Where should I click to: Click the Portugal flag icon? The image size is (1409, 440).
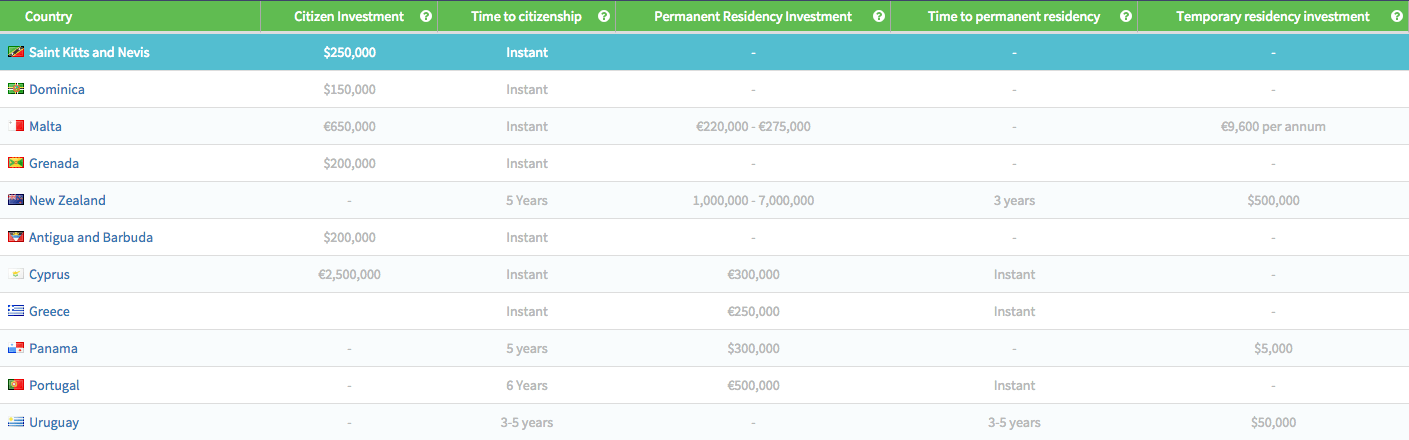tap(16, 385)
